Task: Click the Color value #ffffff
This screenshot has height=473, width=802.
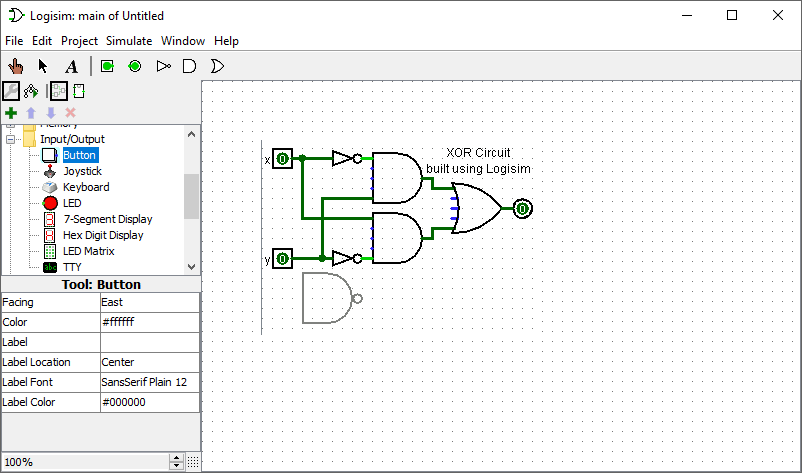Action: [148, 322]
